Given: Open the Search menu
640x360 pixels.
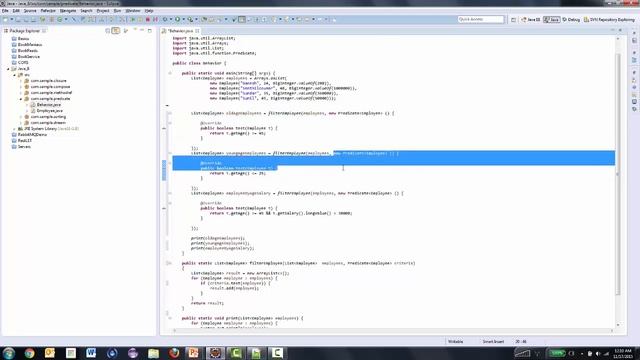Looking at the screenshot, I should 86,11.
